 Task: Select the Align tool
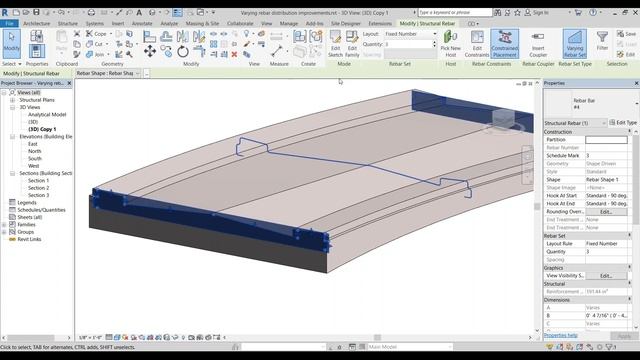(x=149, y=36)
